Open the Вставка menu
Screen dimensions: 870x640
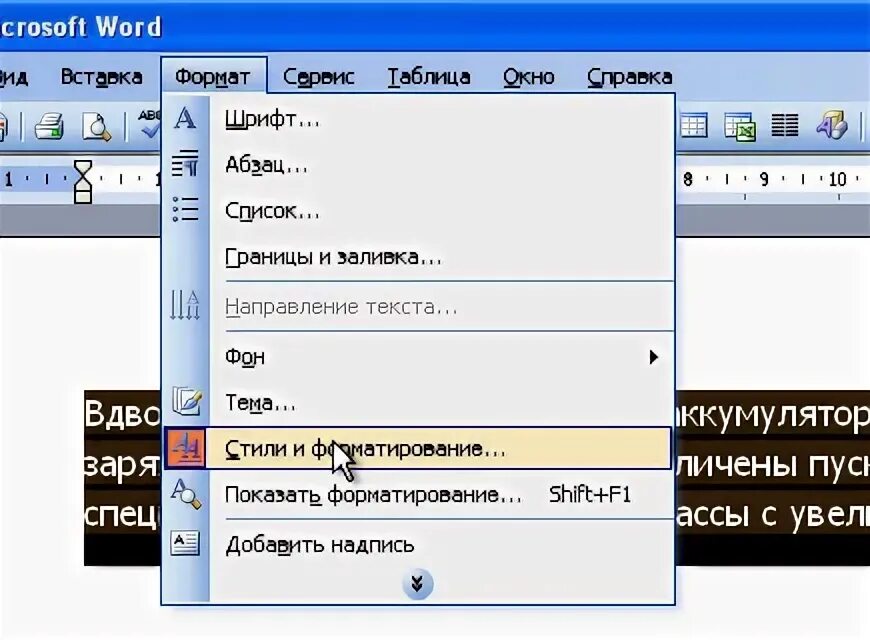tap(101, 77)
